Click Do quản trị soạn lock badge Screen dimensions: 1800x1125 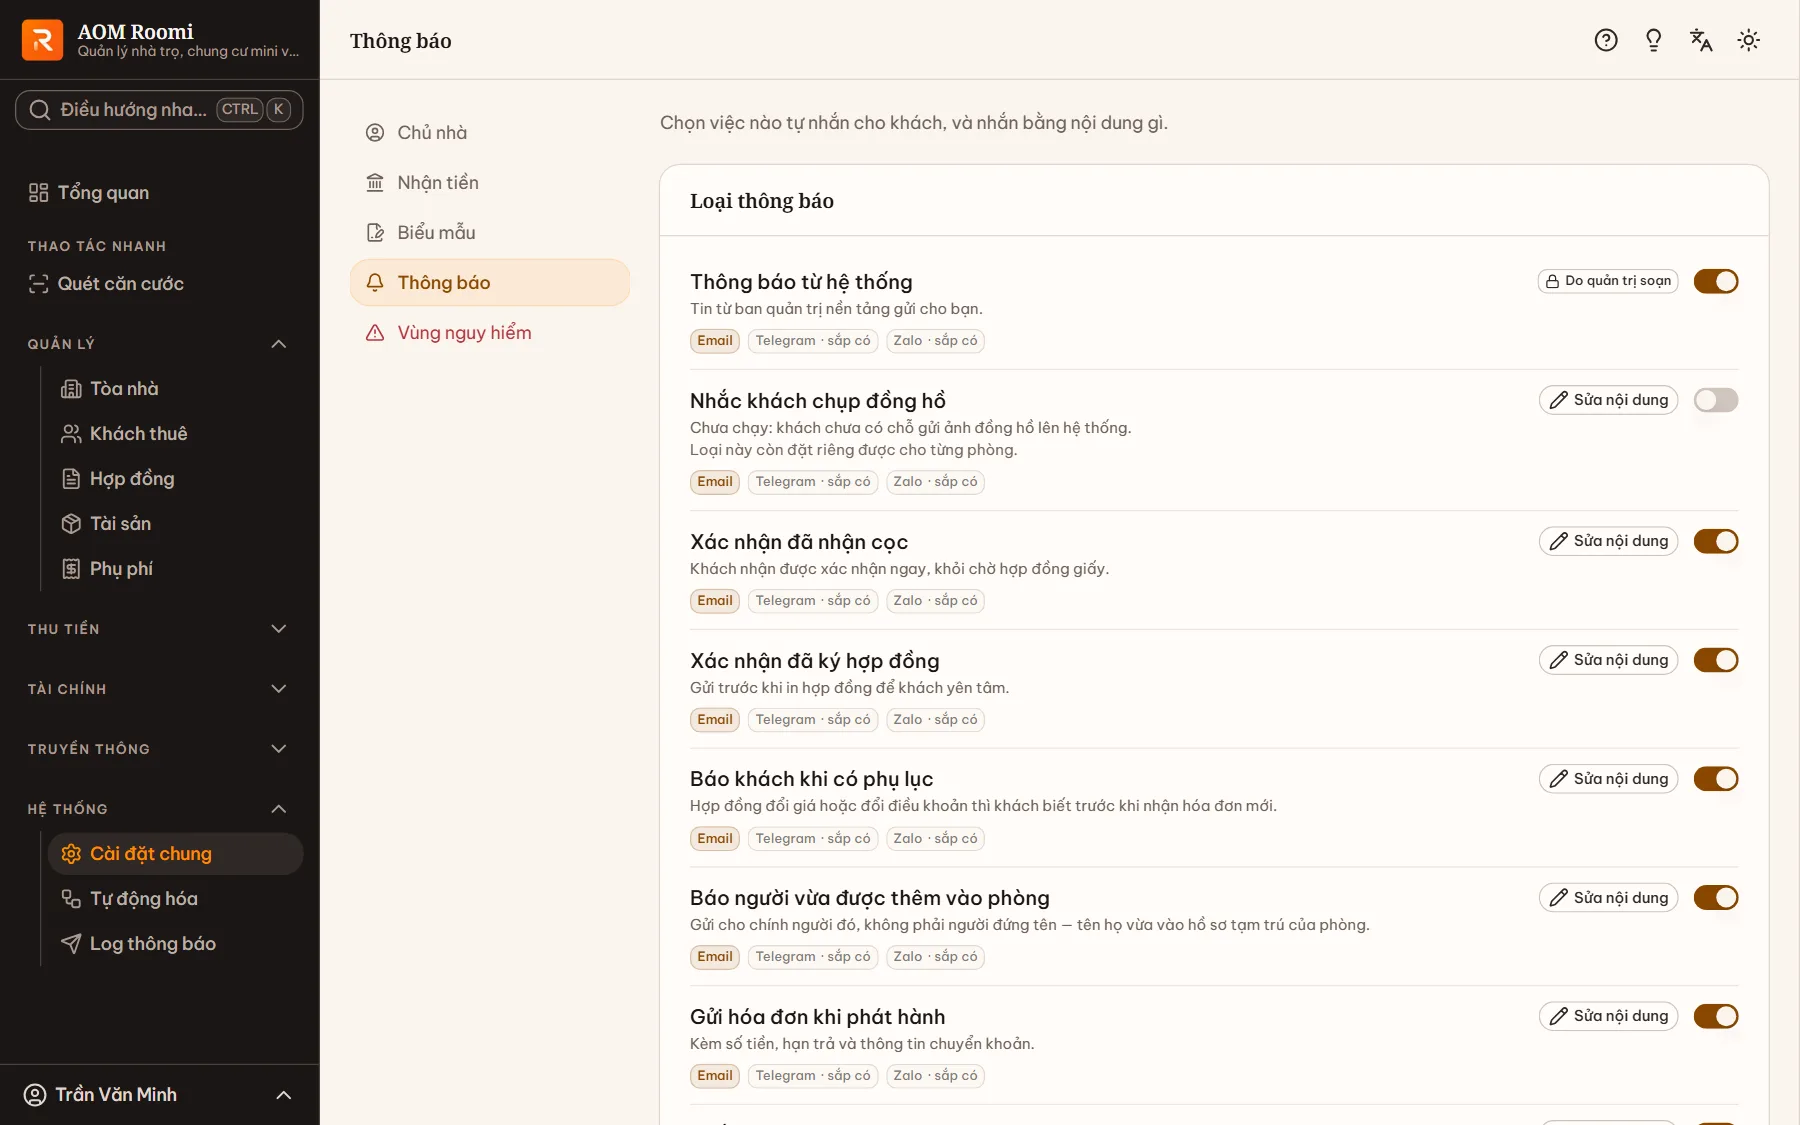(x=1608, y=281)
